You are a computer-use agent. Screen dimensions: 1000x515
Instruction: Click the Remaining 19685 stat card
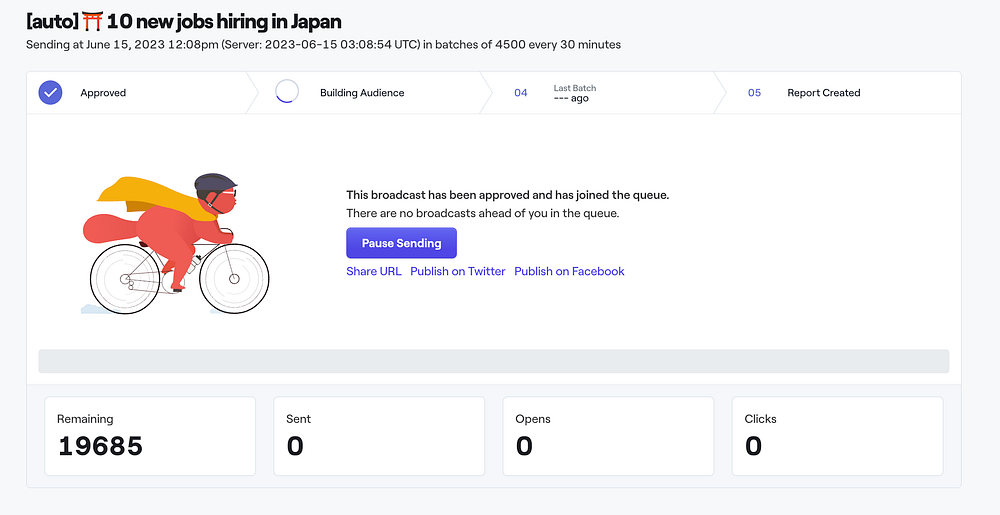click(x=150, y=436)
